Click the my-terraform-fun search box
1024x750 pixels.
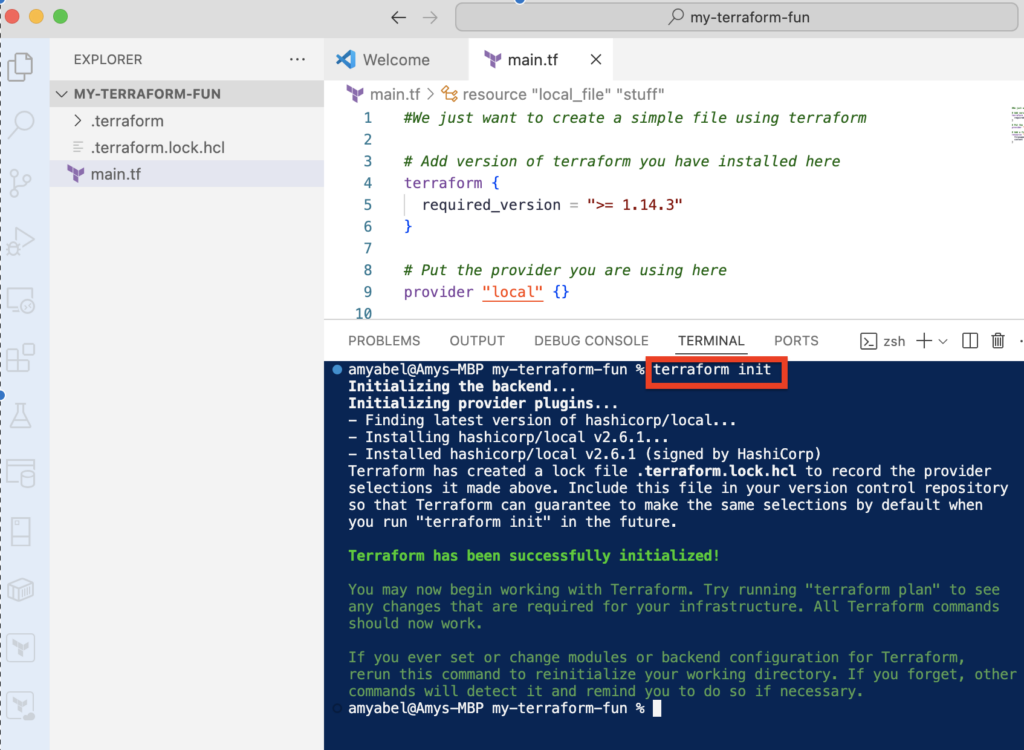[738, 17]
